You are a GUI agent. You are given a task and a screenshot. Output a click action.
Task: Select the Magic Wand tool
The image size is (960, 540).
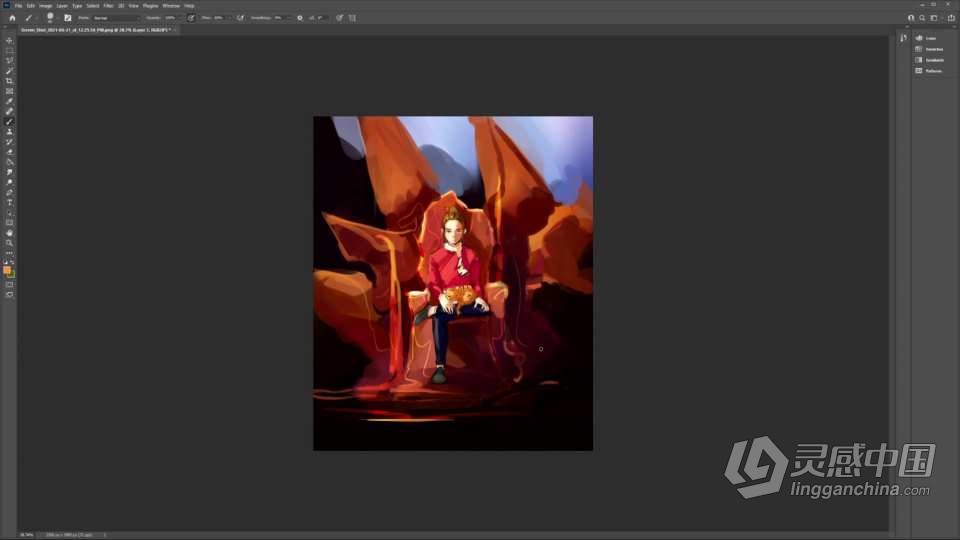[9, 71]
